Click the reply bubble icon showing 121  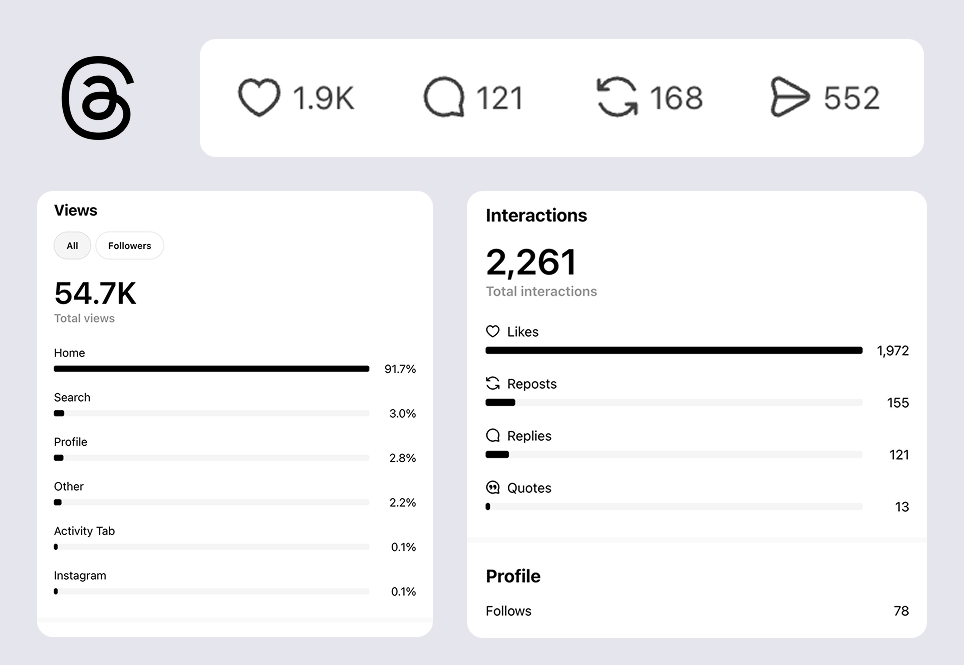[x=443, y=98]
